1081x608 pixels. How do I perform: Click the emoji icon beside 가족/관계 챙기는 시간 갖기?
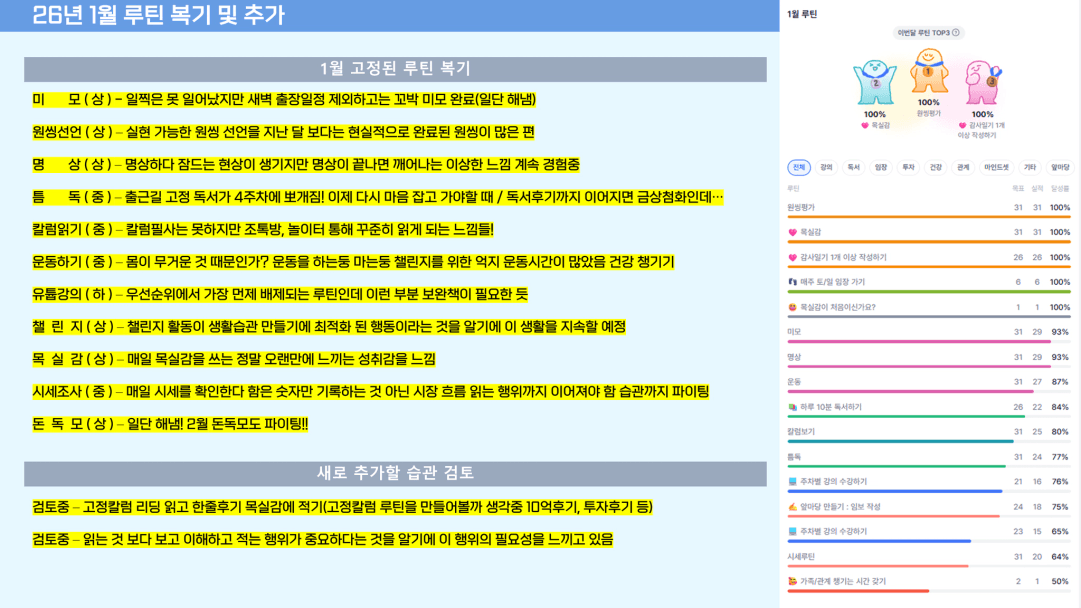tap(792, 581)
